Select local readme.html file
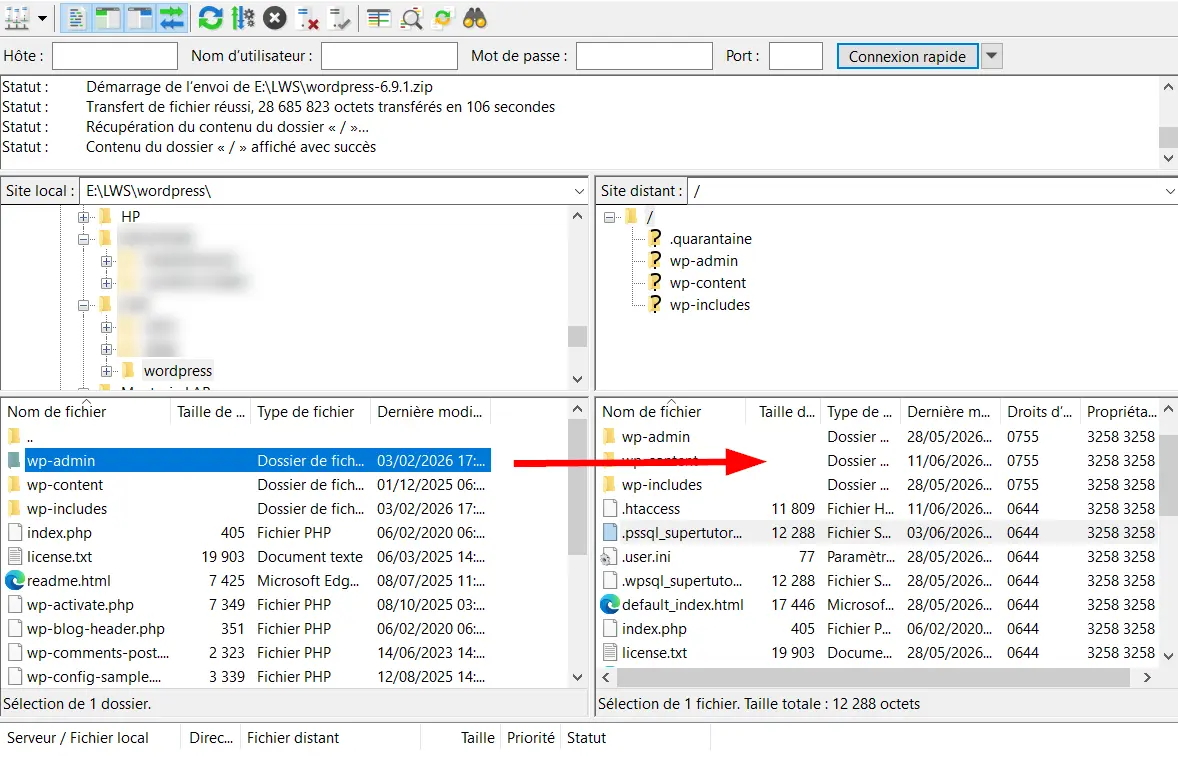Viewport: 1178px width, 775px height. click(68, 581)
